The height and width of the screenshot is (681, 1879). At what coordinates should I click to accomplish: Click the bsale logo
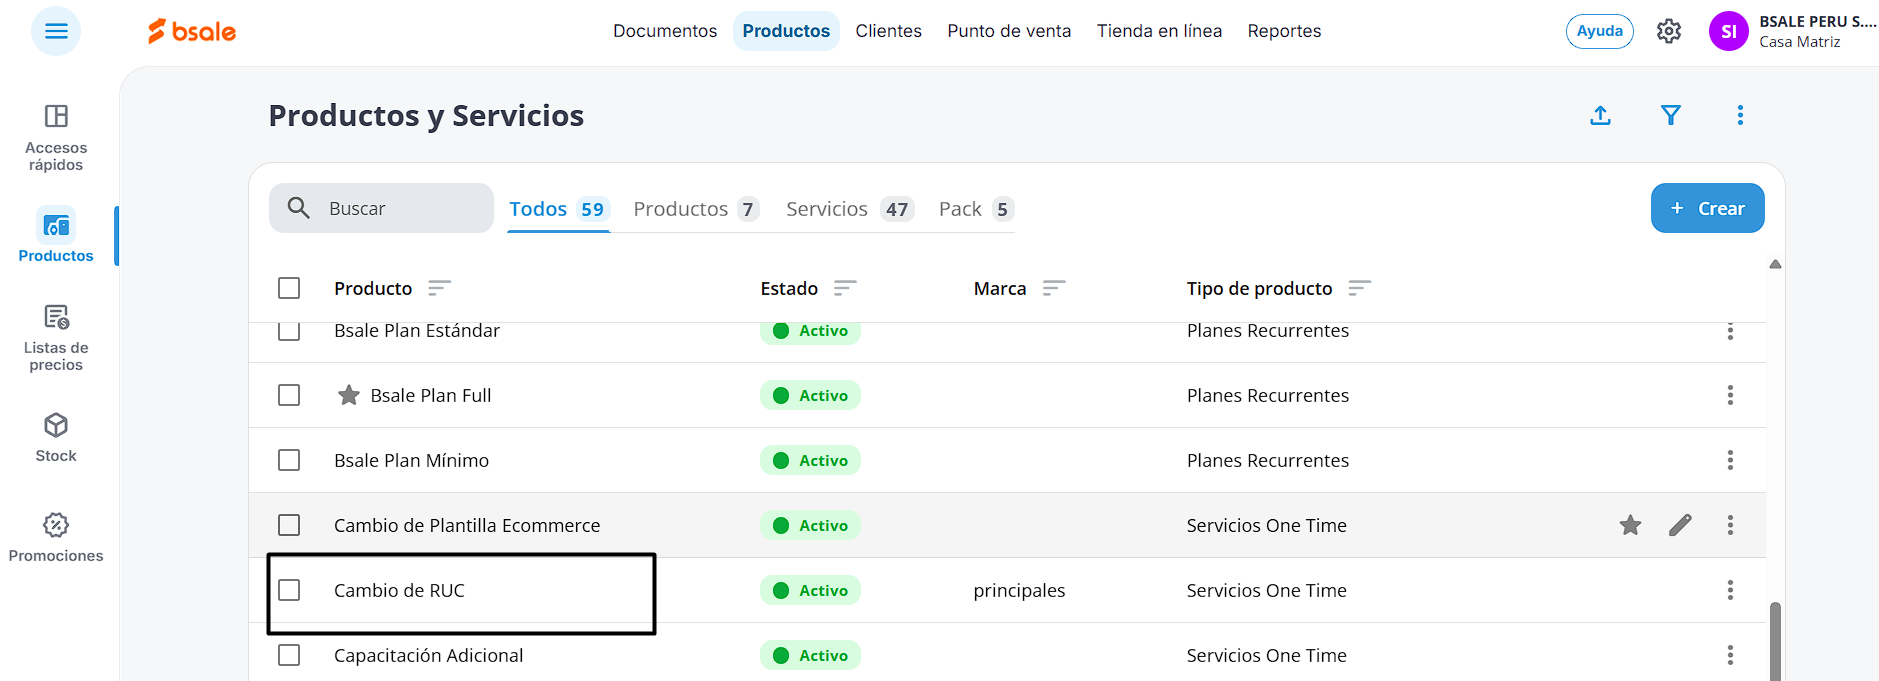(192, 31)
